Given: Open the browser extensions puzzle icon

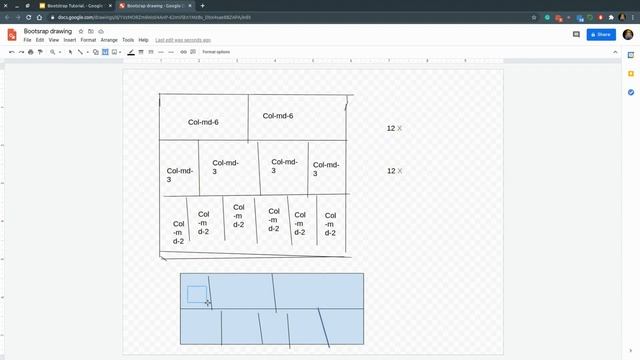Looking at the screenshot, I should point(611,18).
